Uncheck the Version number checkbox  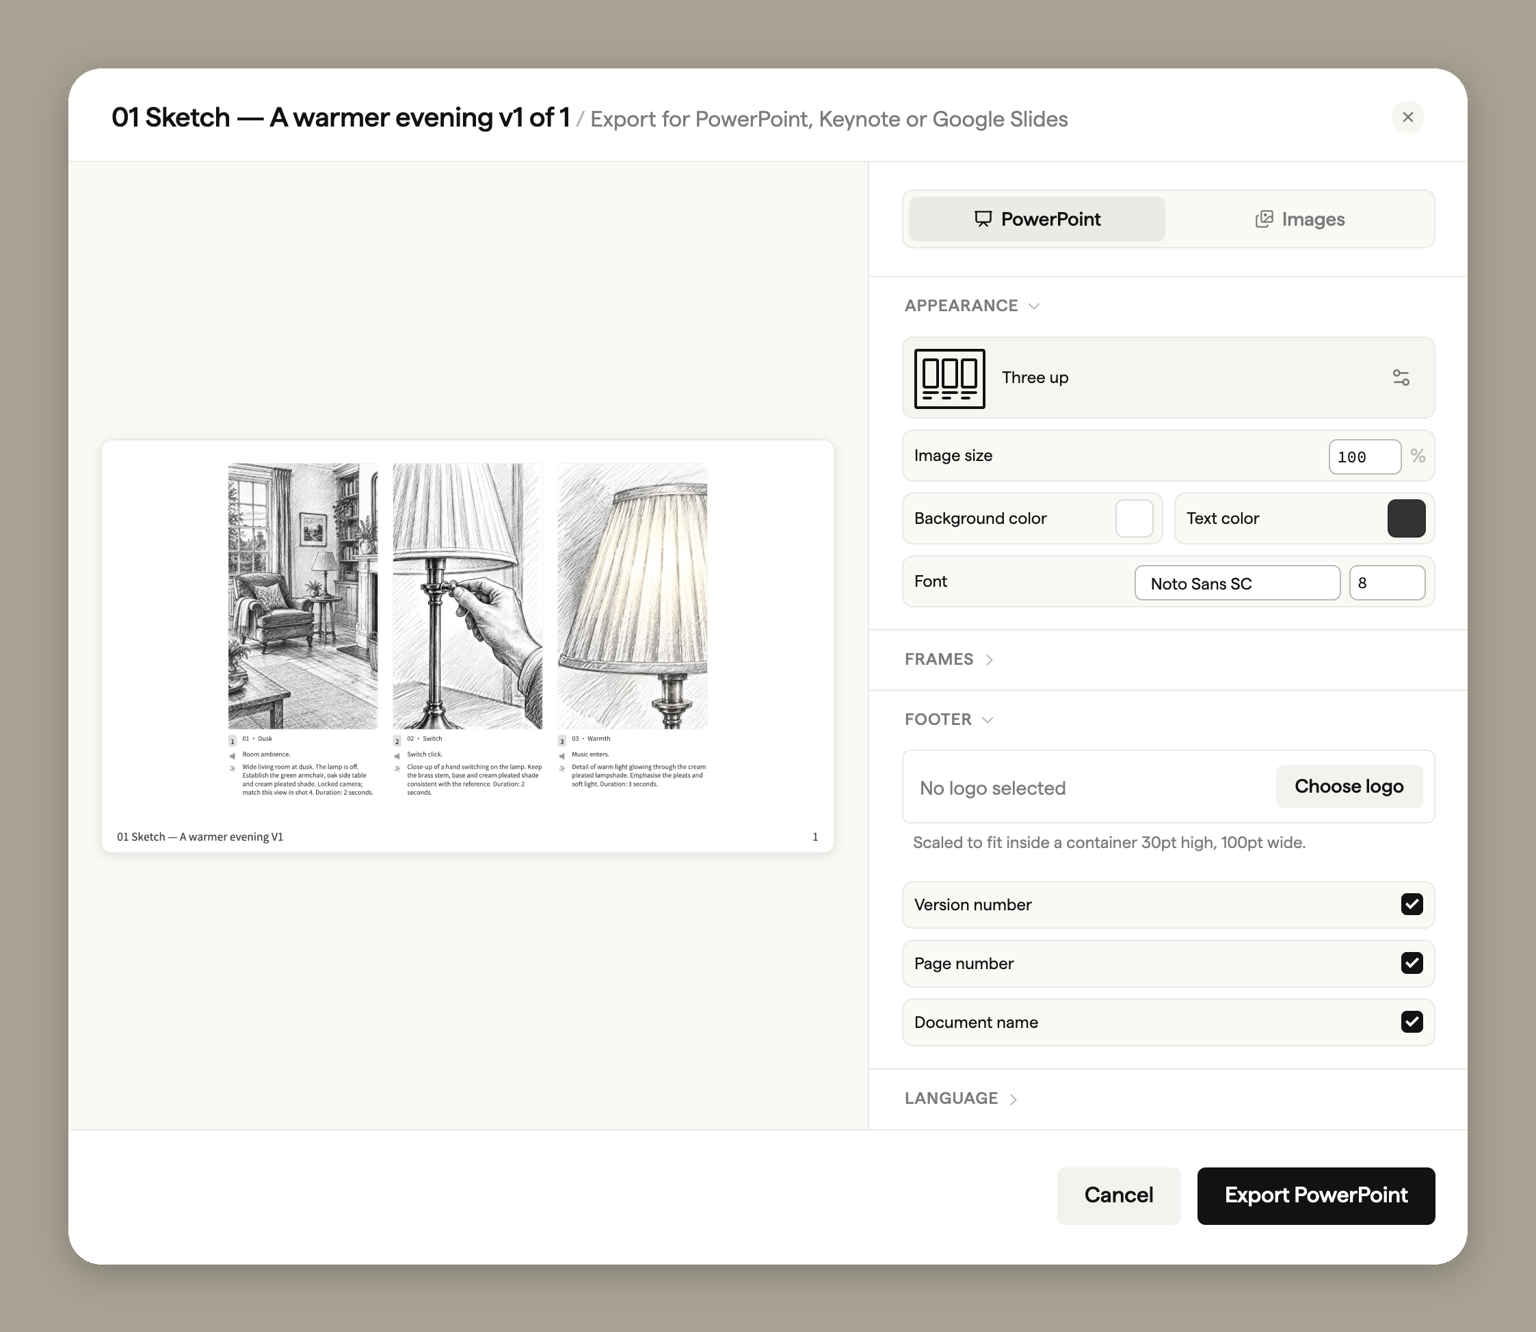[x=1411, y=904]
